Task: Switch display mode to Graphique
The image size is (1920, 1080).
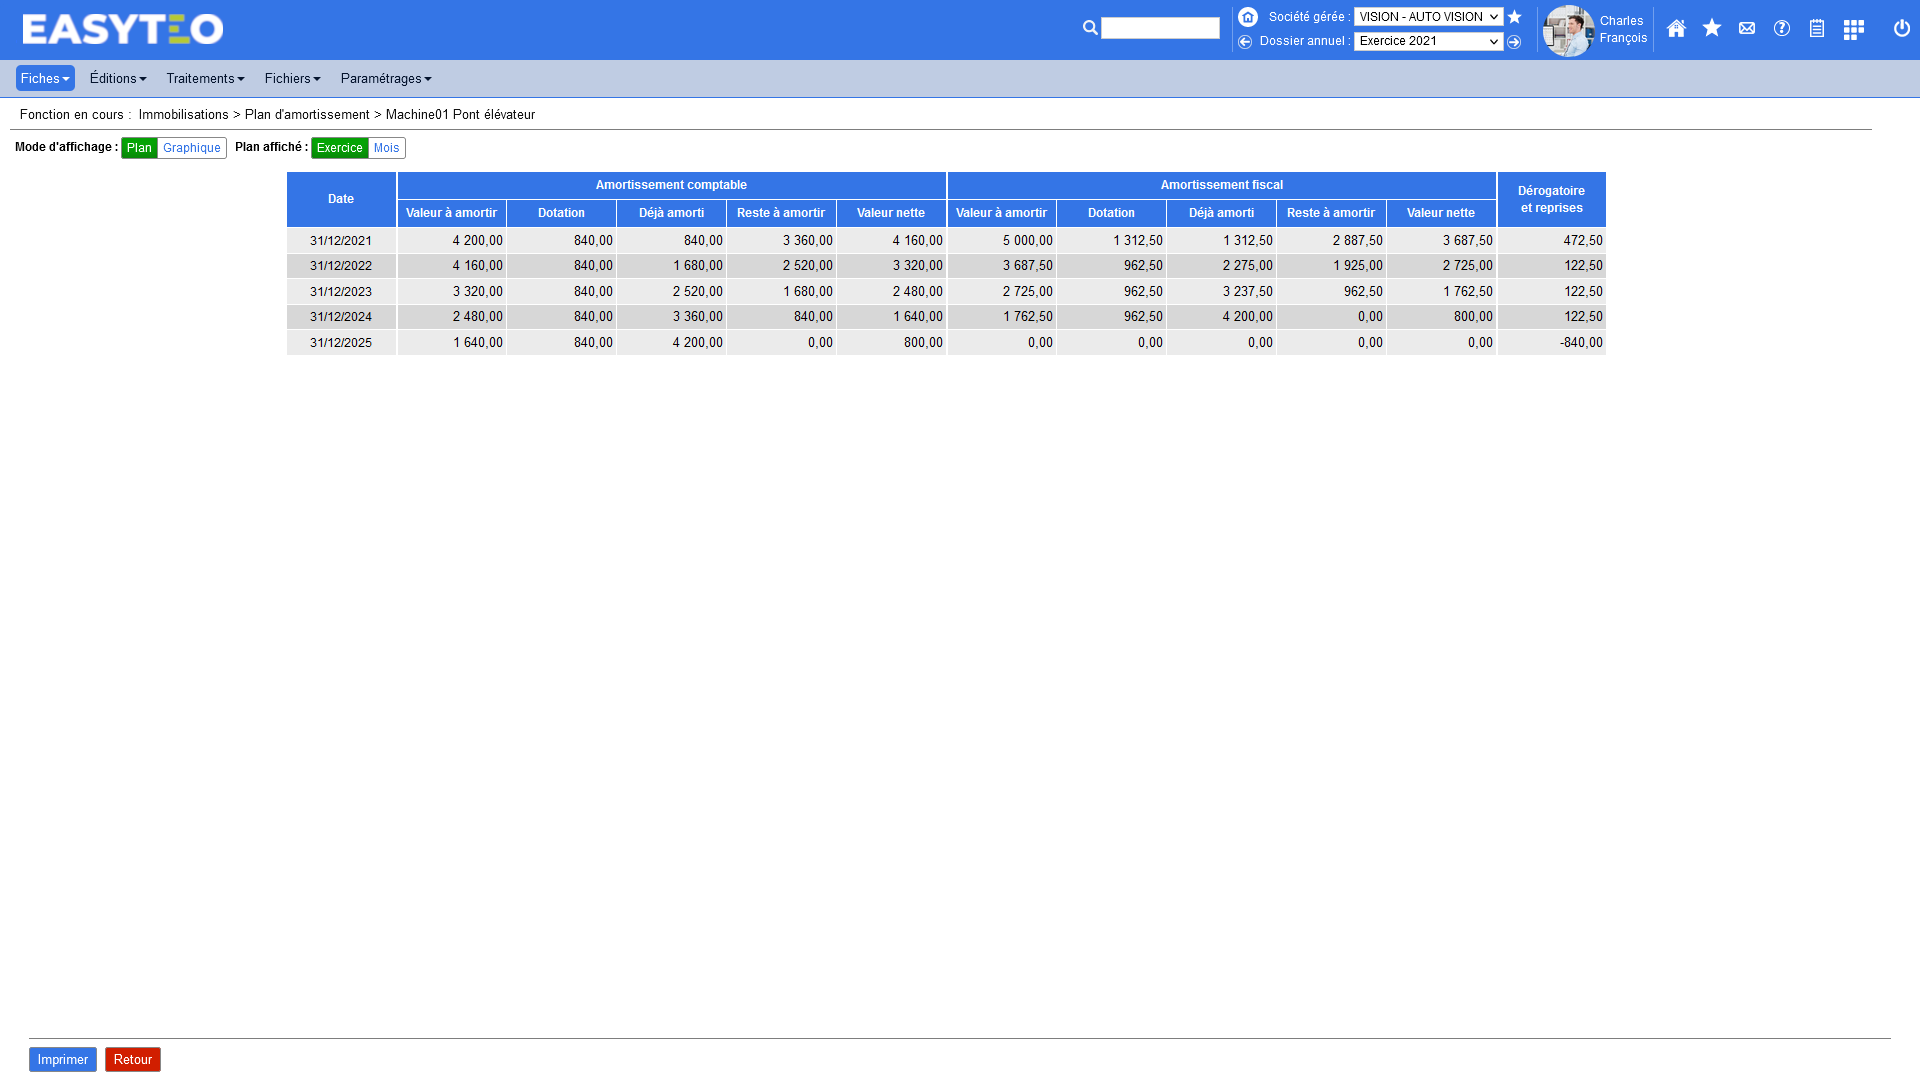Action: coord(192,148)
